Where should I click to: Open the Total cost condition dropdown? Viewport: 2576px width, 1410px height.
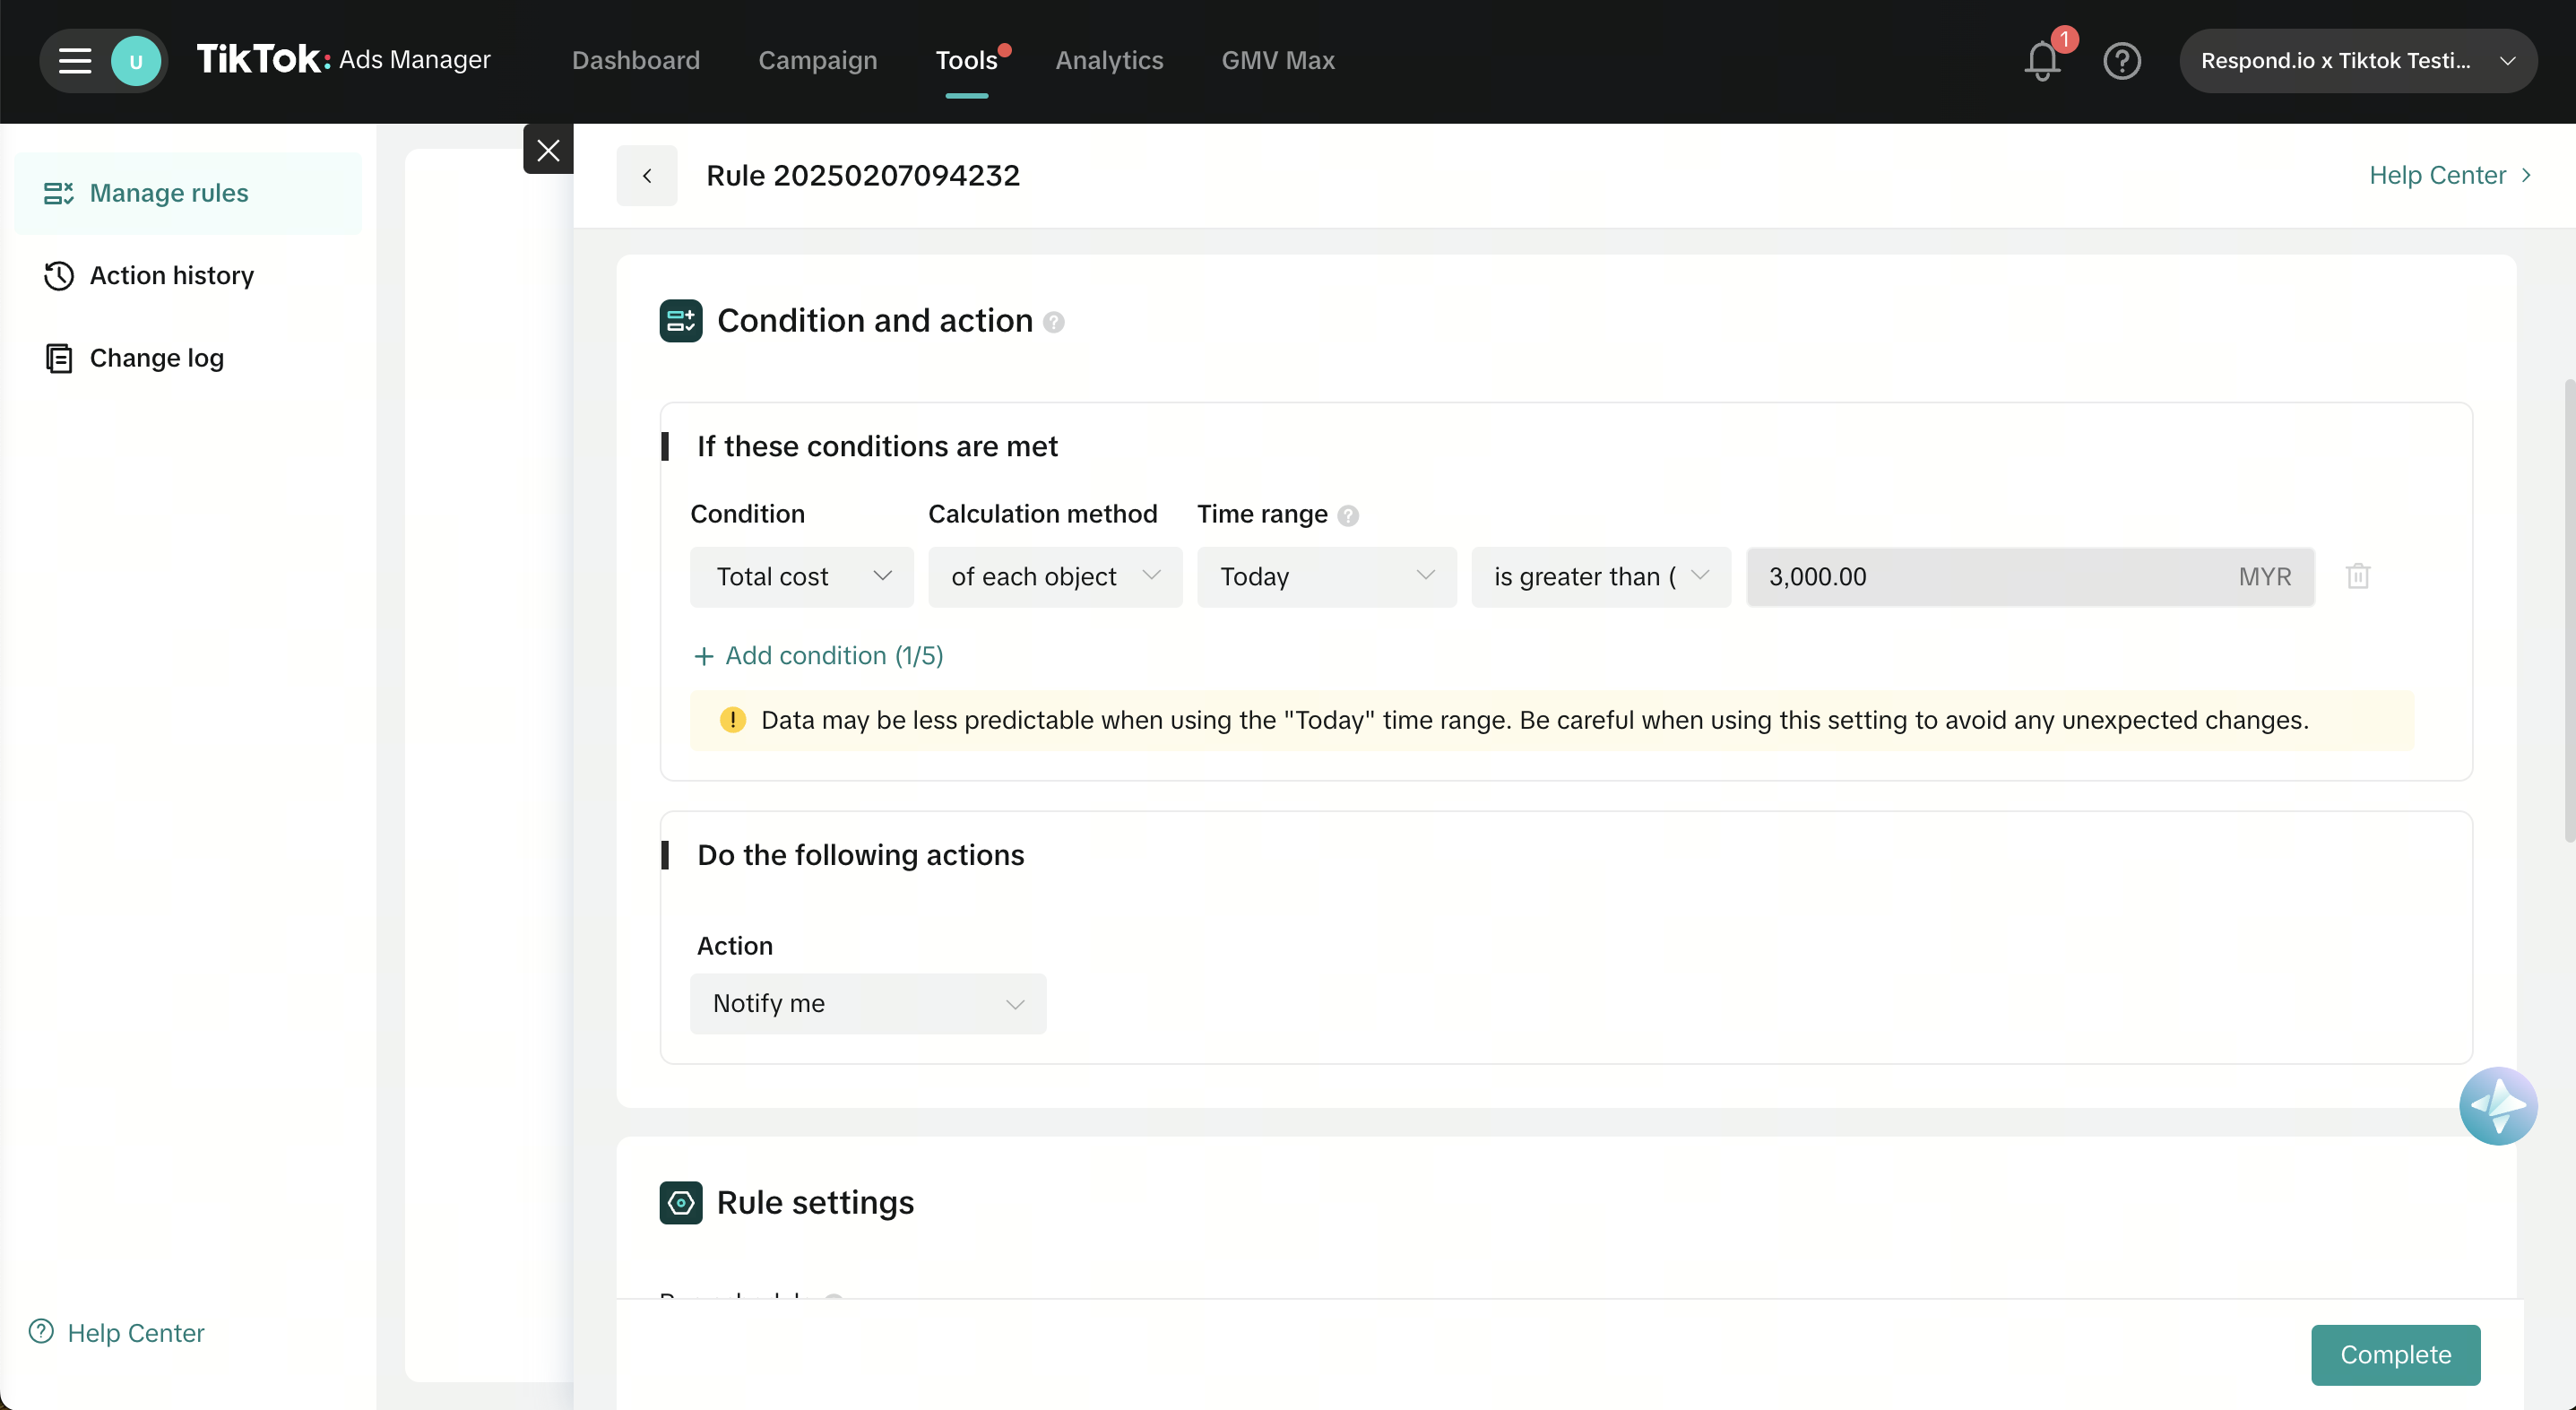coord(800,576)
